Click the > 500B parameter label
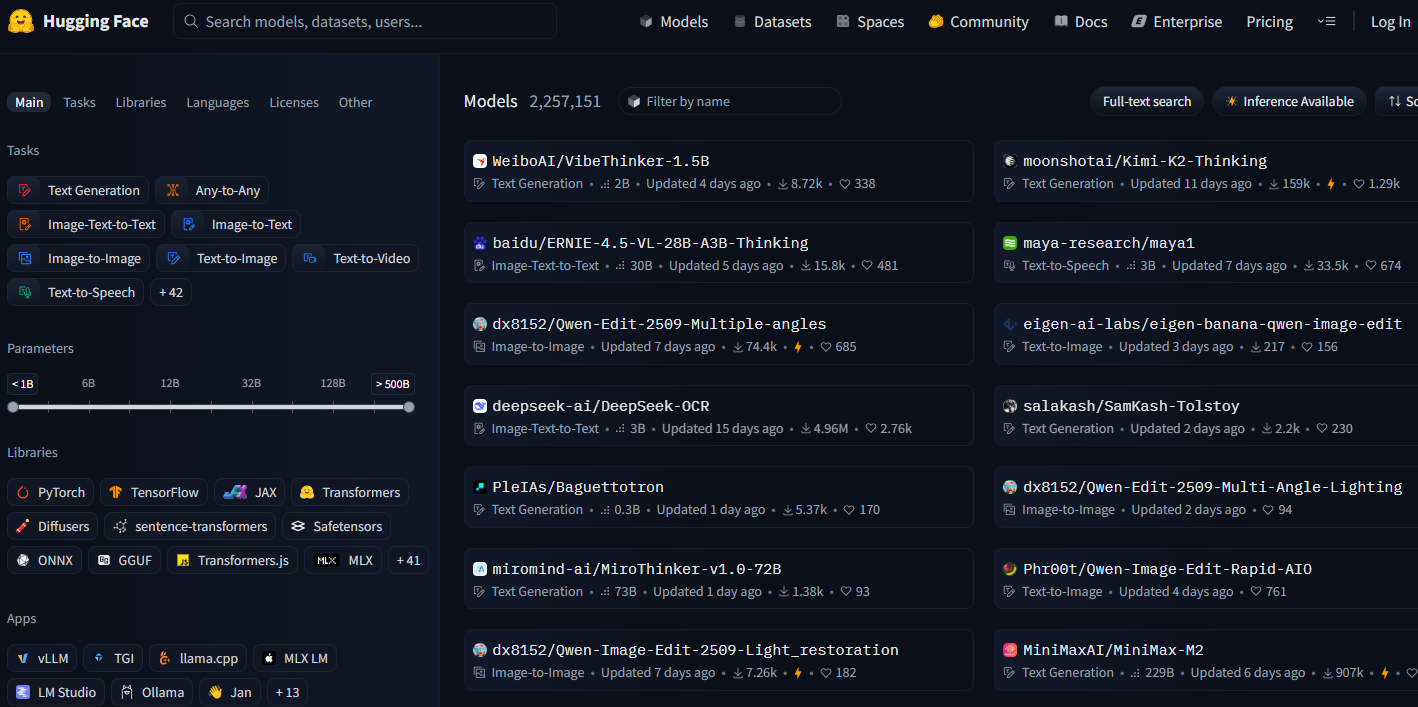The width and height of the screenshot is (1418, 707). (393, 383)
